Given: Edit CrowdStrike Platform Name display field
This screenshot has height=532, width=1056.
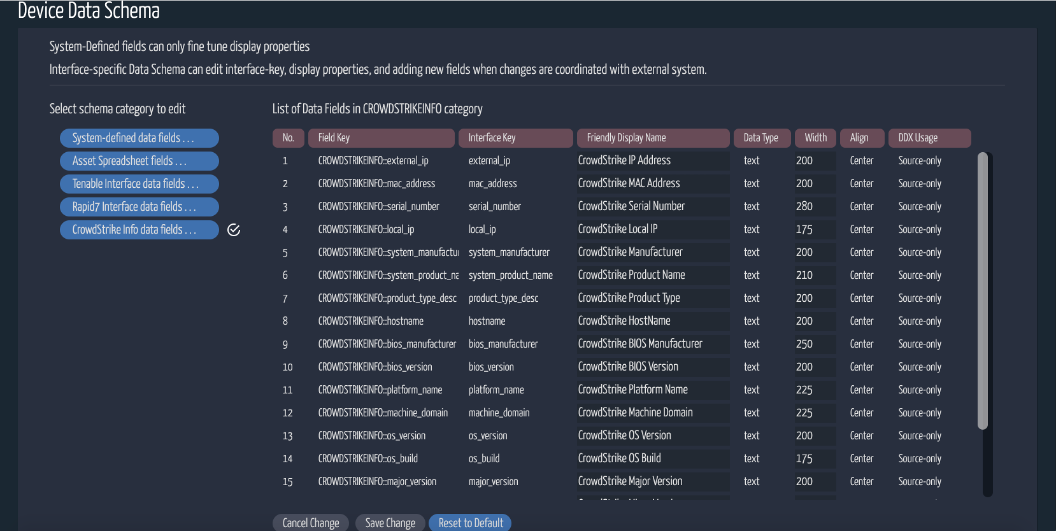Looking at the screenshot, I should 653,390.
